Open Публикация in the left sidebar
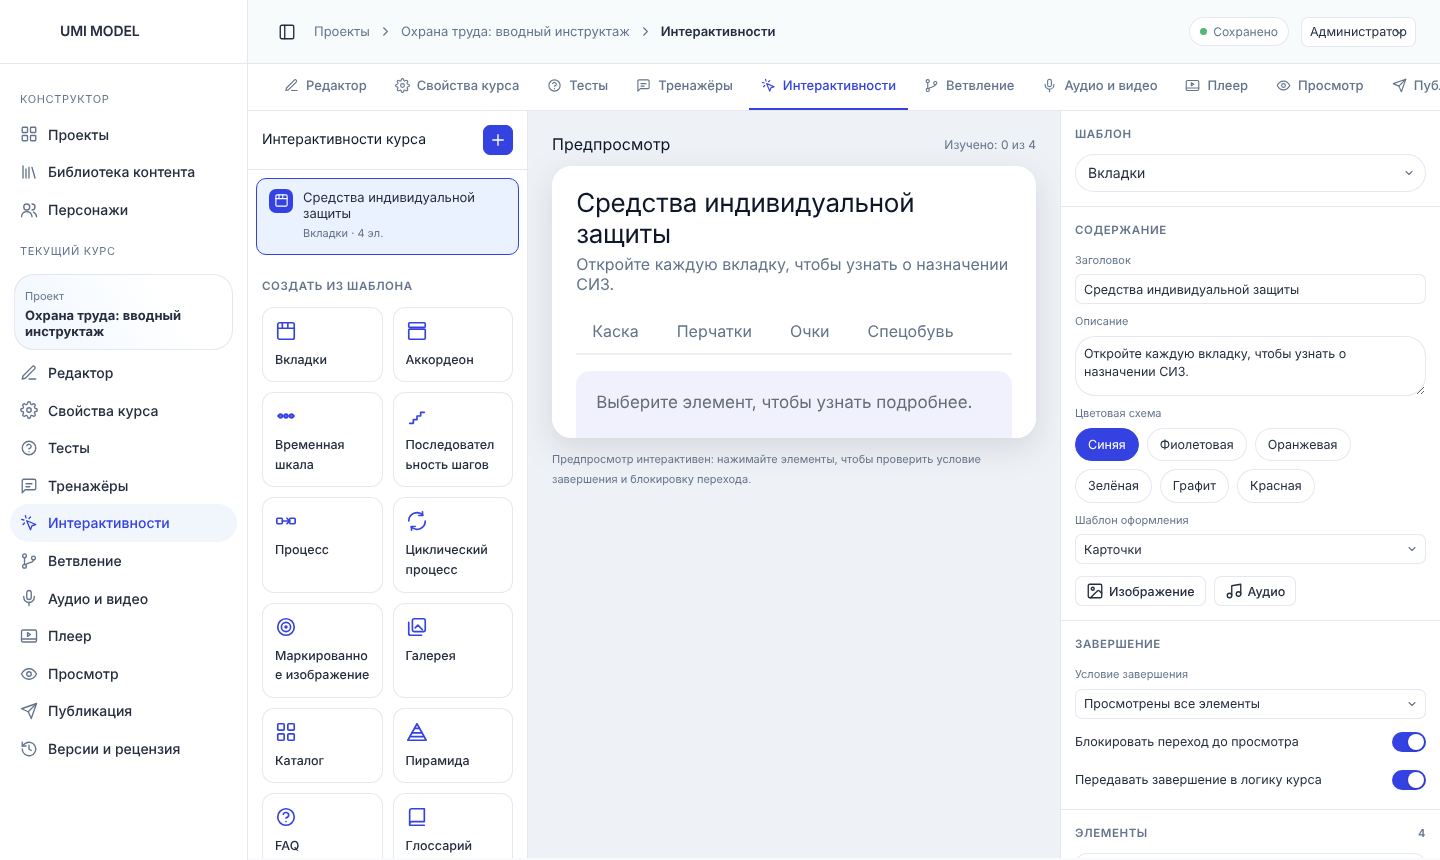The image size is (1440, 860). click(123, 711)
